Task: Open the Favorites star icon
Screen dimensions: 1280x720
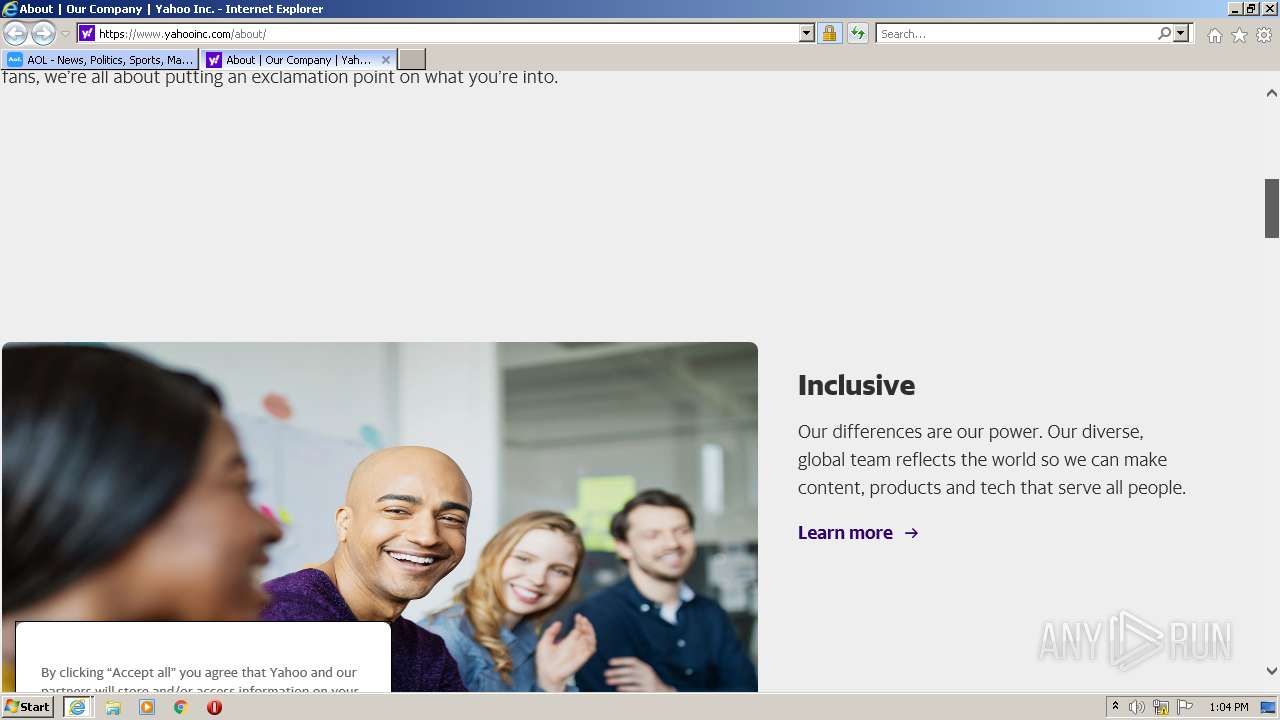Action: click(1239, 35)
